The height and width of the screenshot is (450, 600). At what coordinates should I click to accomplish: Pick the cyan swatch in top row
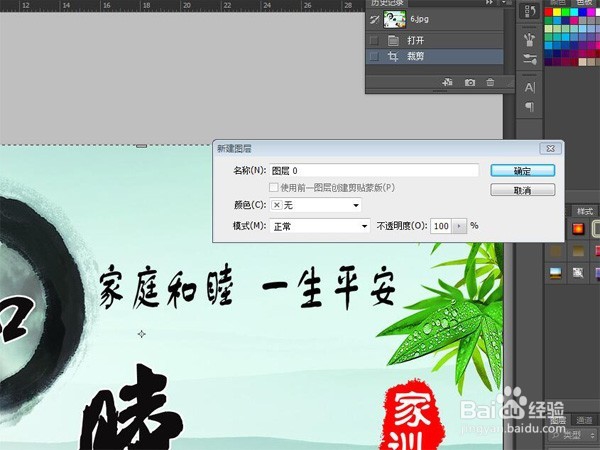click(x=574, y=12)
